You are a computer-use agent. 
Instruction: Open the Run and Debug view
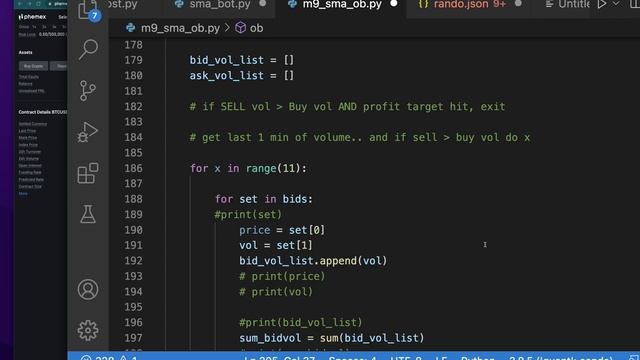(88, 132)
